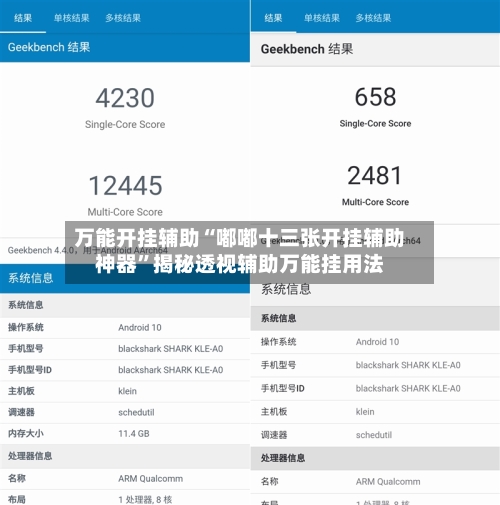
Task: Click left 手机型号ID label
Action: [x=30, y=370]
